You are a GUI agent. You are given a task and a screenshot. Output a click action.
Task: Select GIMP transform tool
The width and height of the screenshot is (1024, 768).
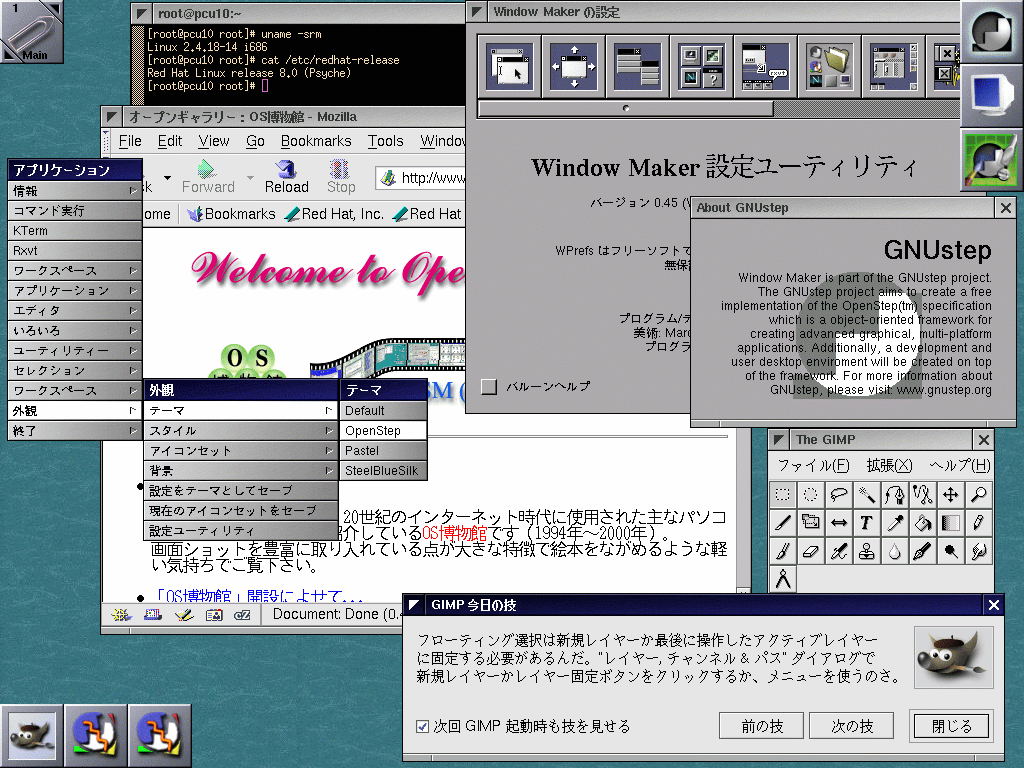810,522
